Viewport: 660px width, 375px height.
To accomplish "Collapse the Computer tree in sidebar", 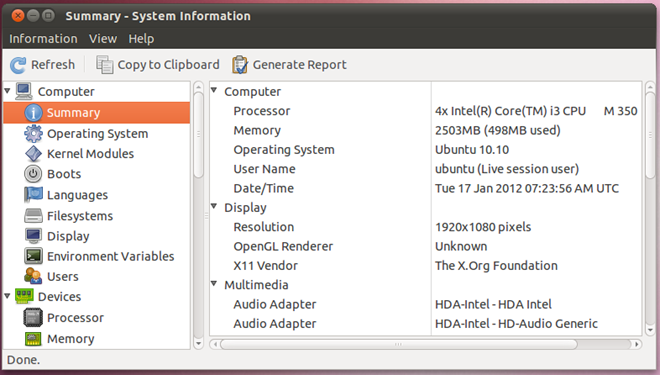I will [x=7, y=90].
